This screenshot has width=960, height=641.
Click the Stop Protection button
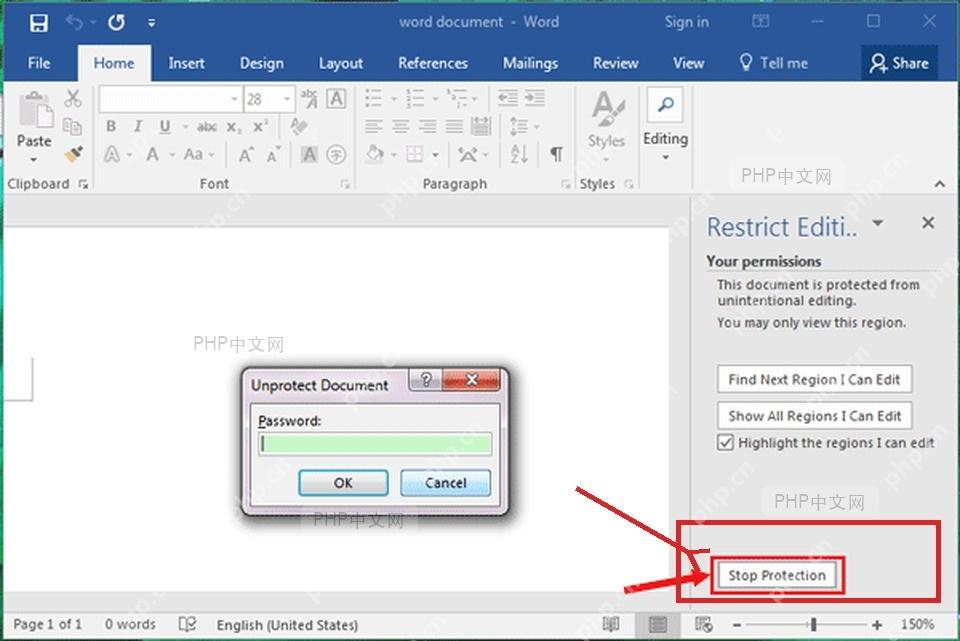[777, 575]
